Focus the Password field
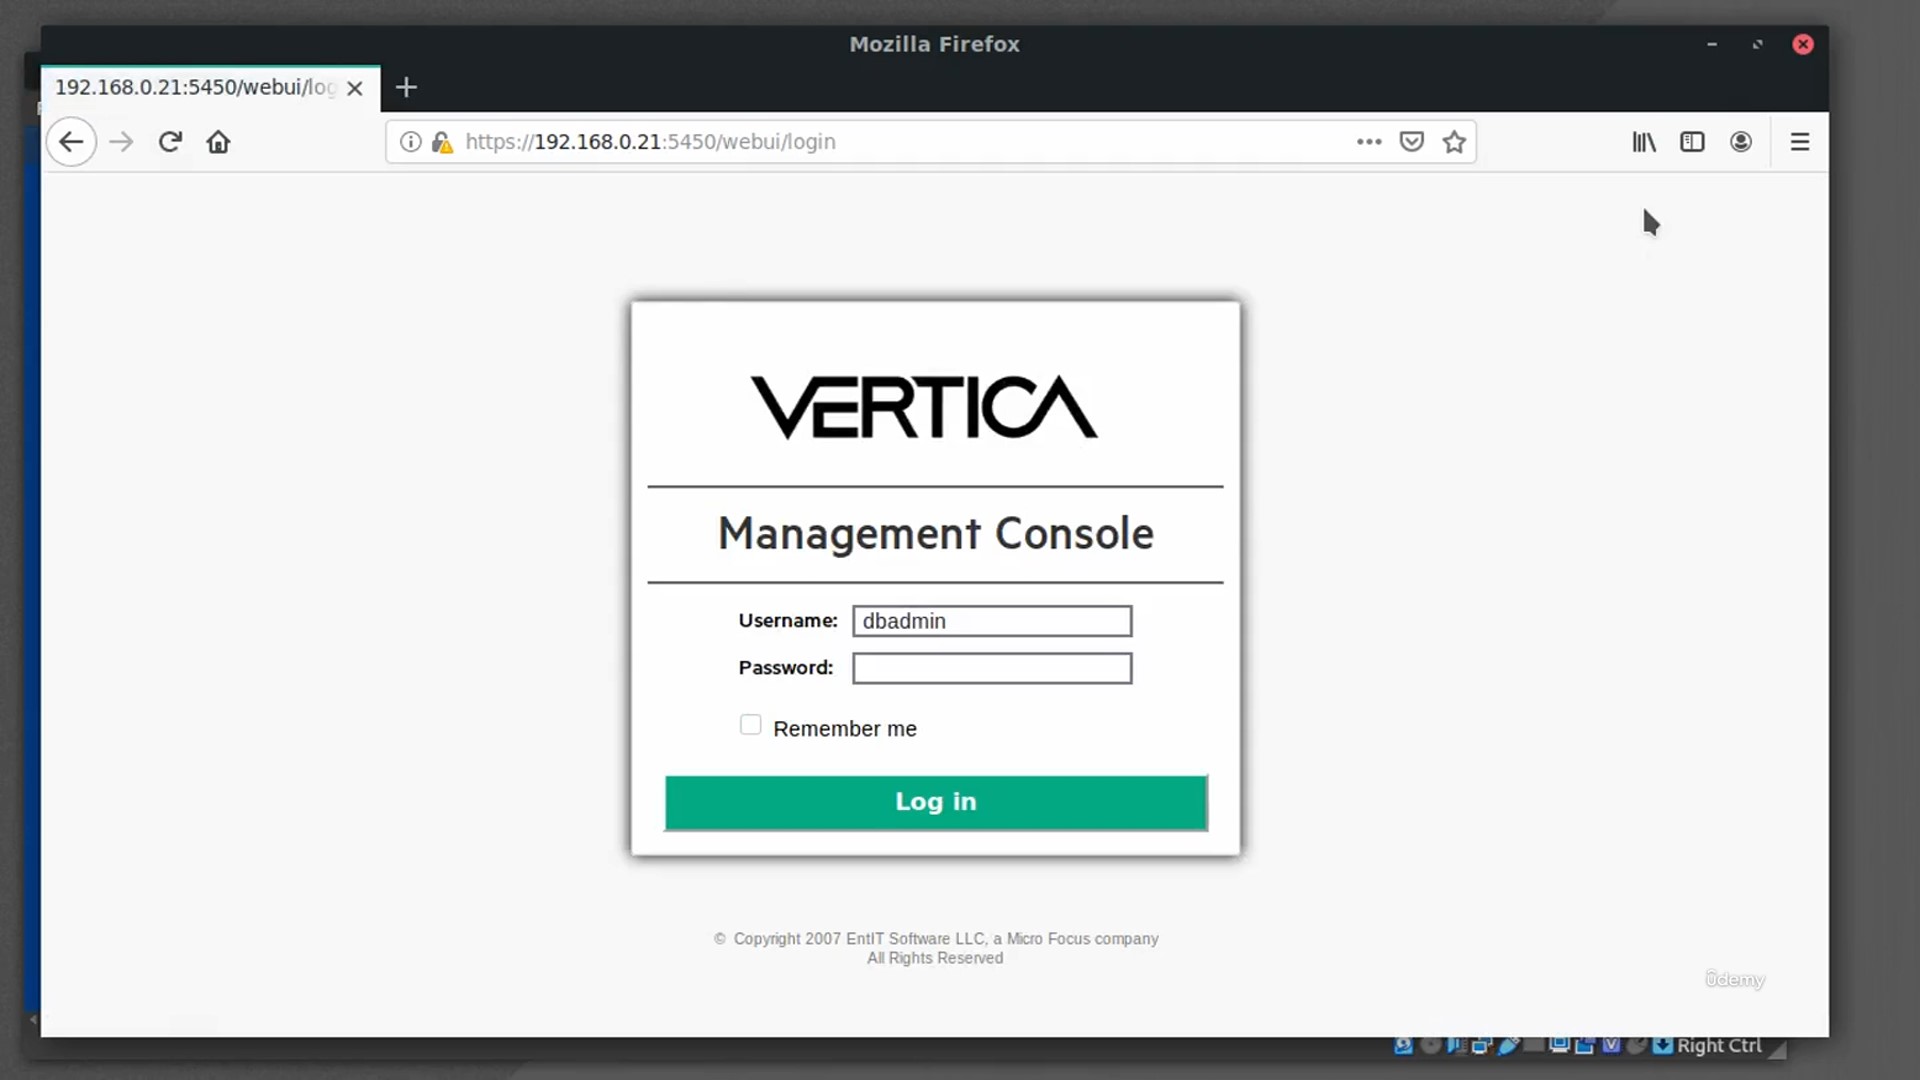The height and width of the screenshot is (1080, 1920). coord(992,668)
